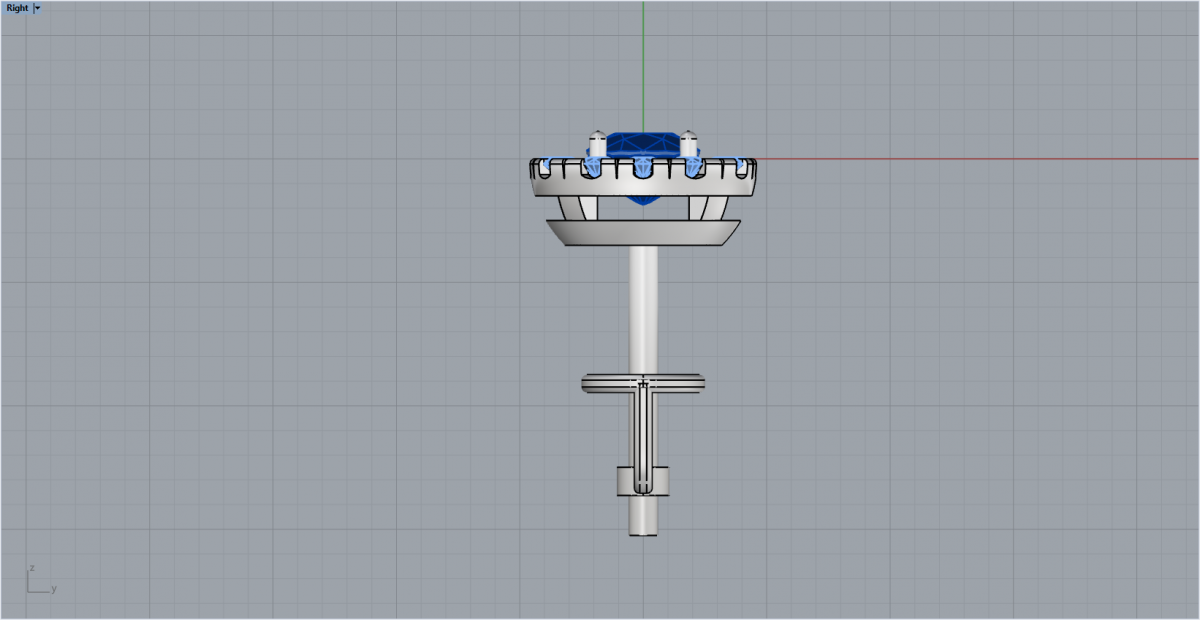The width and height of the screenshot is (1200, 620).
Task: Select the blue gemstone on the earring
Action: [643, 143]
